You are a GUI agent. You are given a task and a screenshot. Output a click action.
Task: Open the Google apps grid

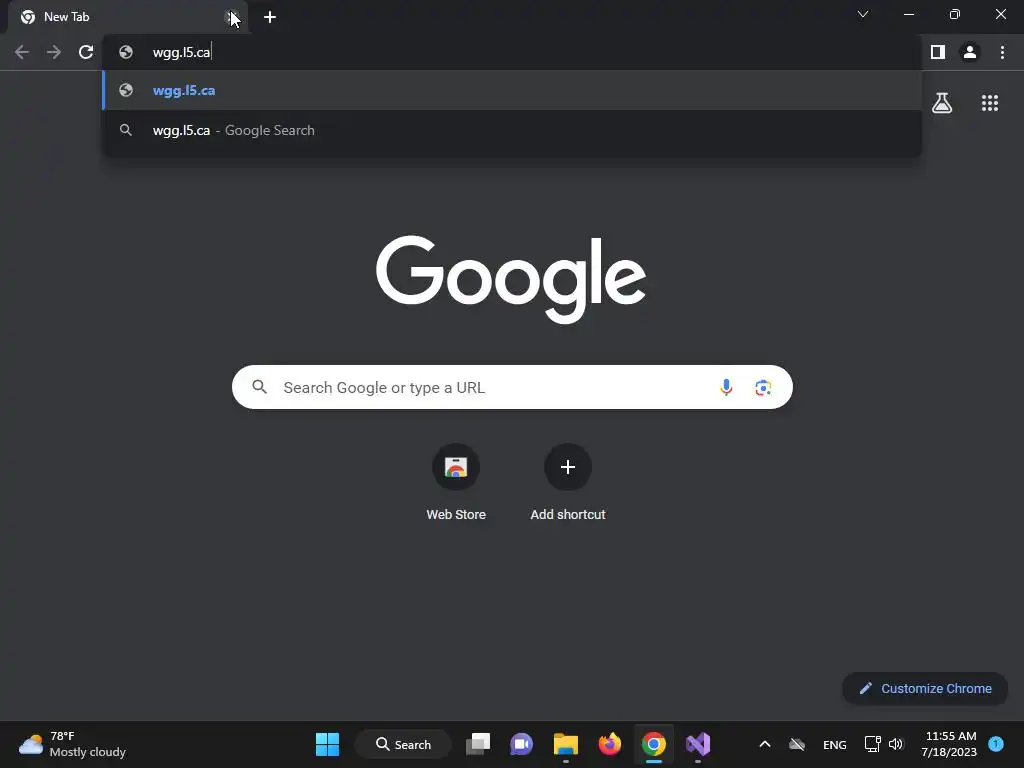click(x=990, y=103)
